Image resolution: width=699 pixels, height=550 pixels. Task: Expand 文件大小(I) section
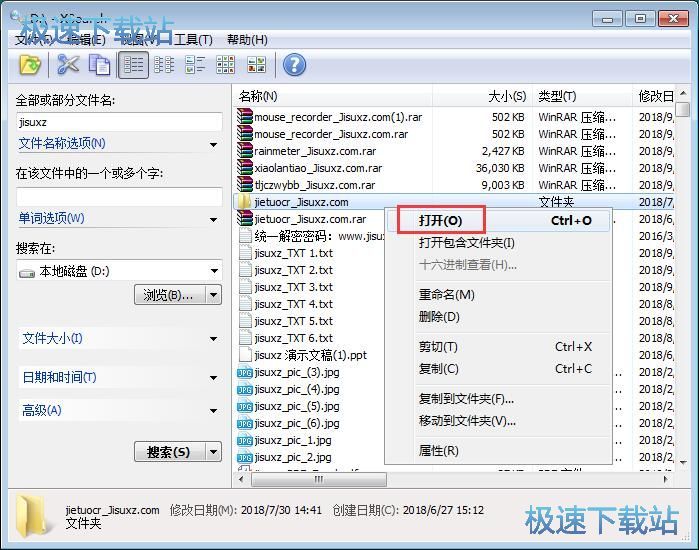[x=214, y=339]
